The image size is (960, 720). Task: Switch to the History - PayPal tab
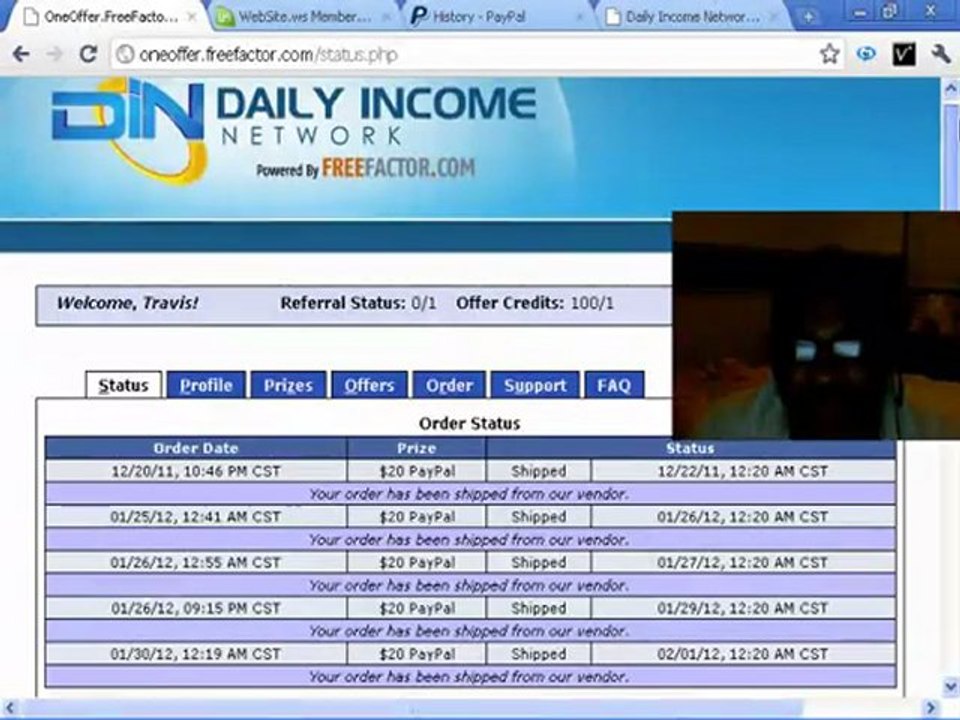point(497,17)
